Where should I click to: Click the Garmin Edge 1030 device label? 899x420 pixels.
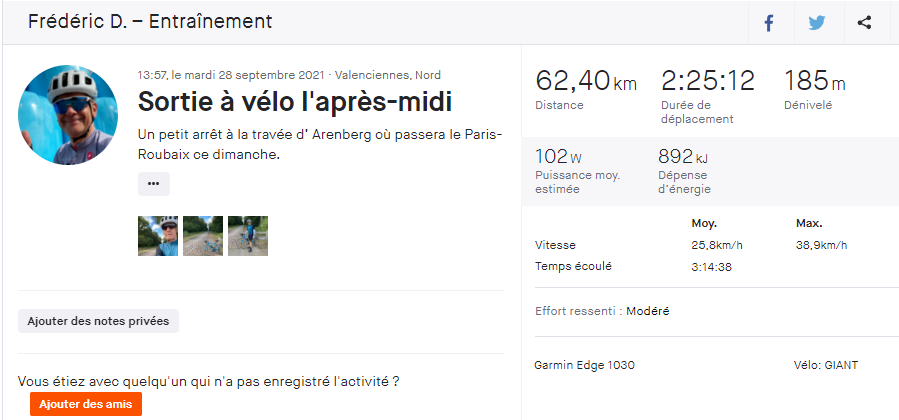[585, 365]
